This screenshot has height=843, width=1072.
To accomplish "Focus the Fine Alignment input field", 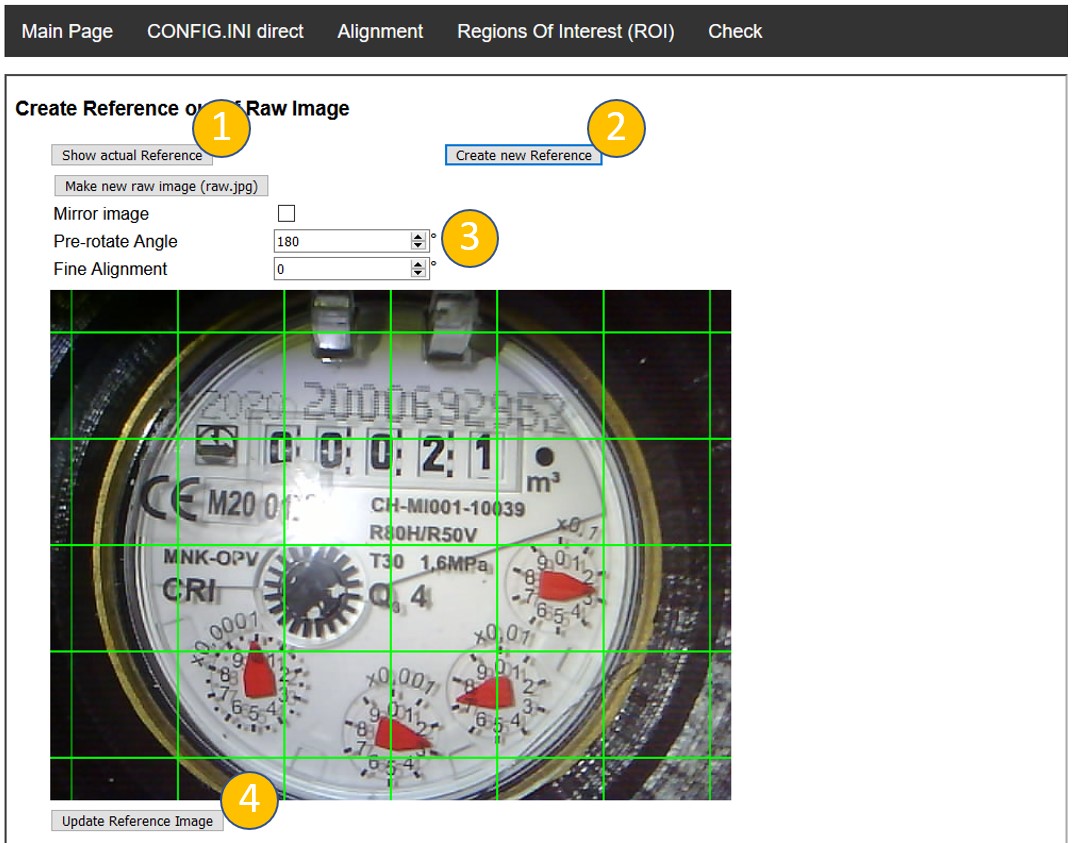I will pyautogui.click(x=341, y=269).
